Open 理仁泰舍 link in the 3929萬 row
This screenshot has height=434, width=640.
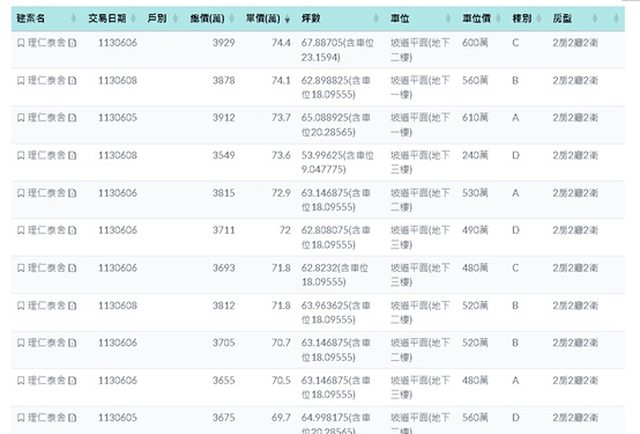point(46,43)
